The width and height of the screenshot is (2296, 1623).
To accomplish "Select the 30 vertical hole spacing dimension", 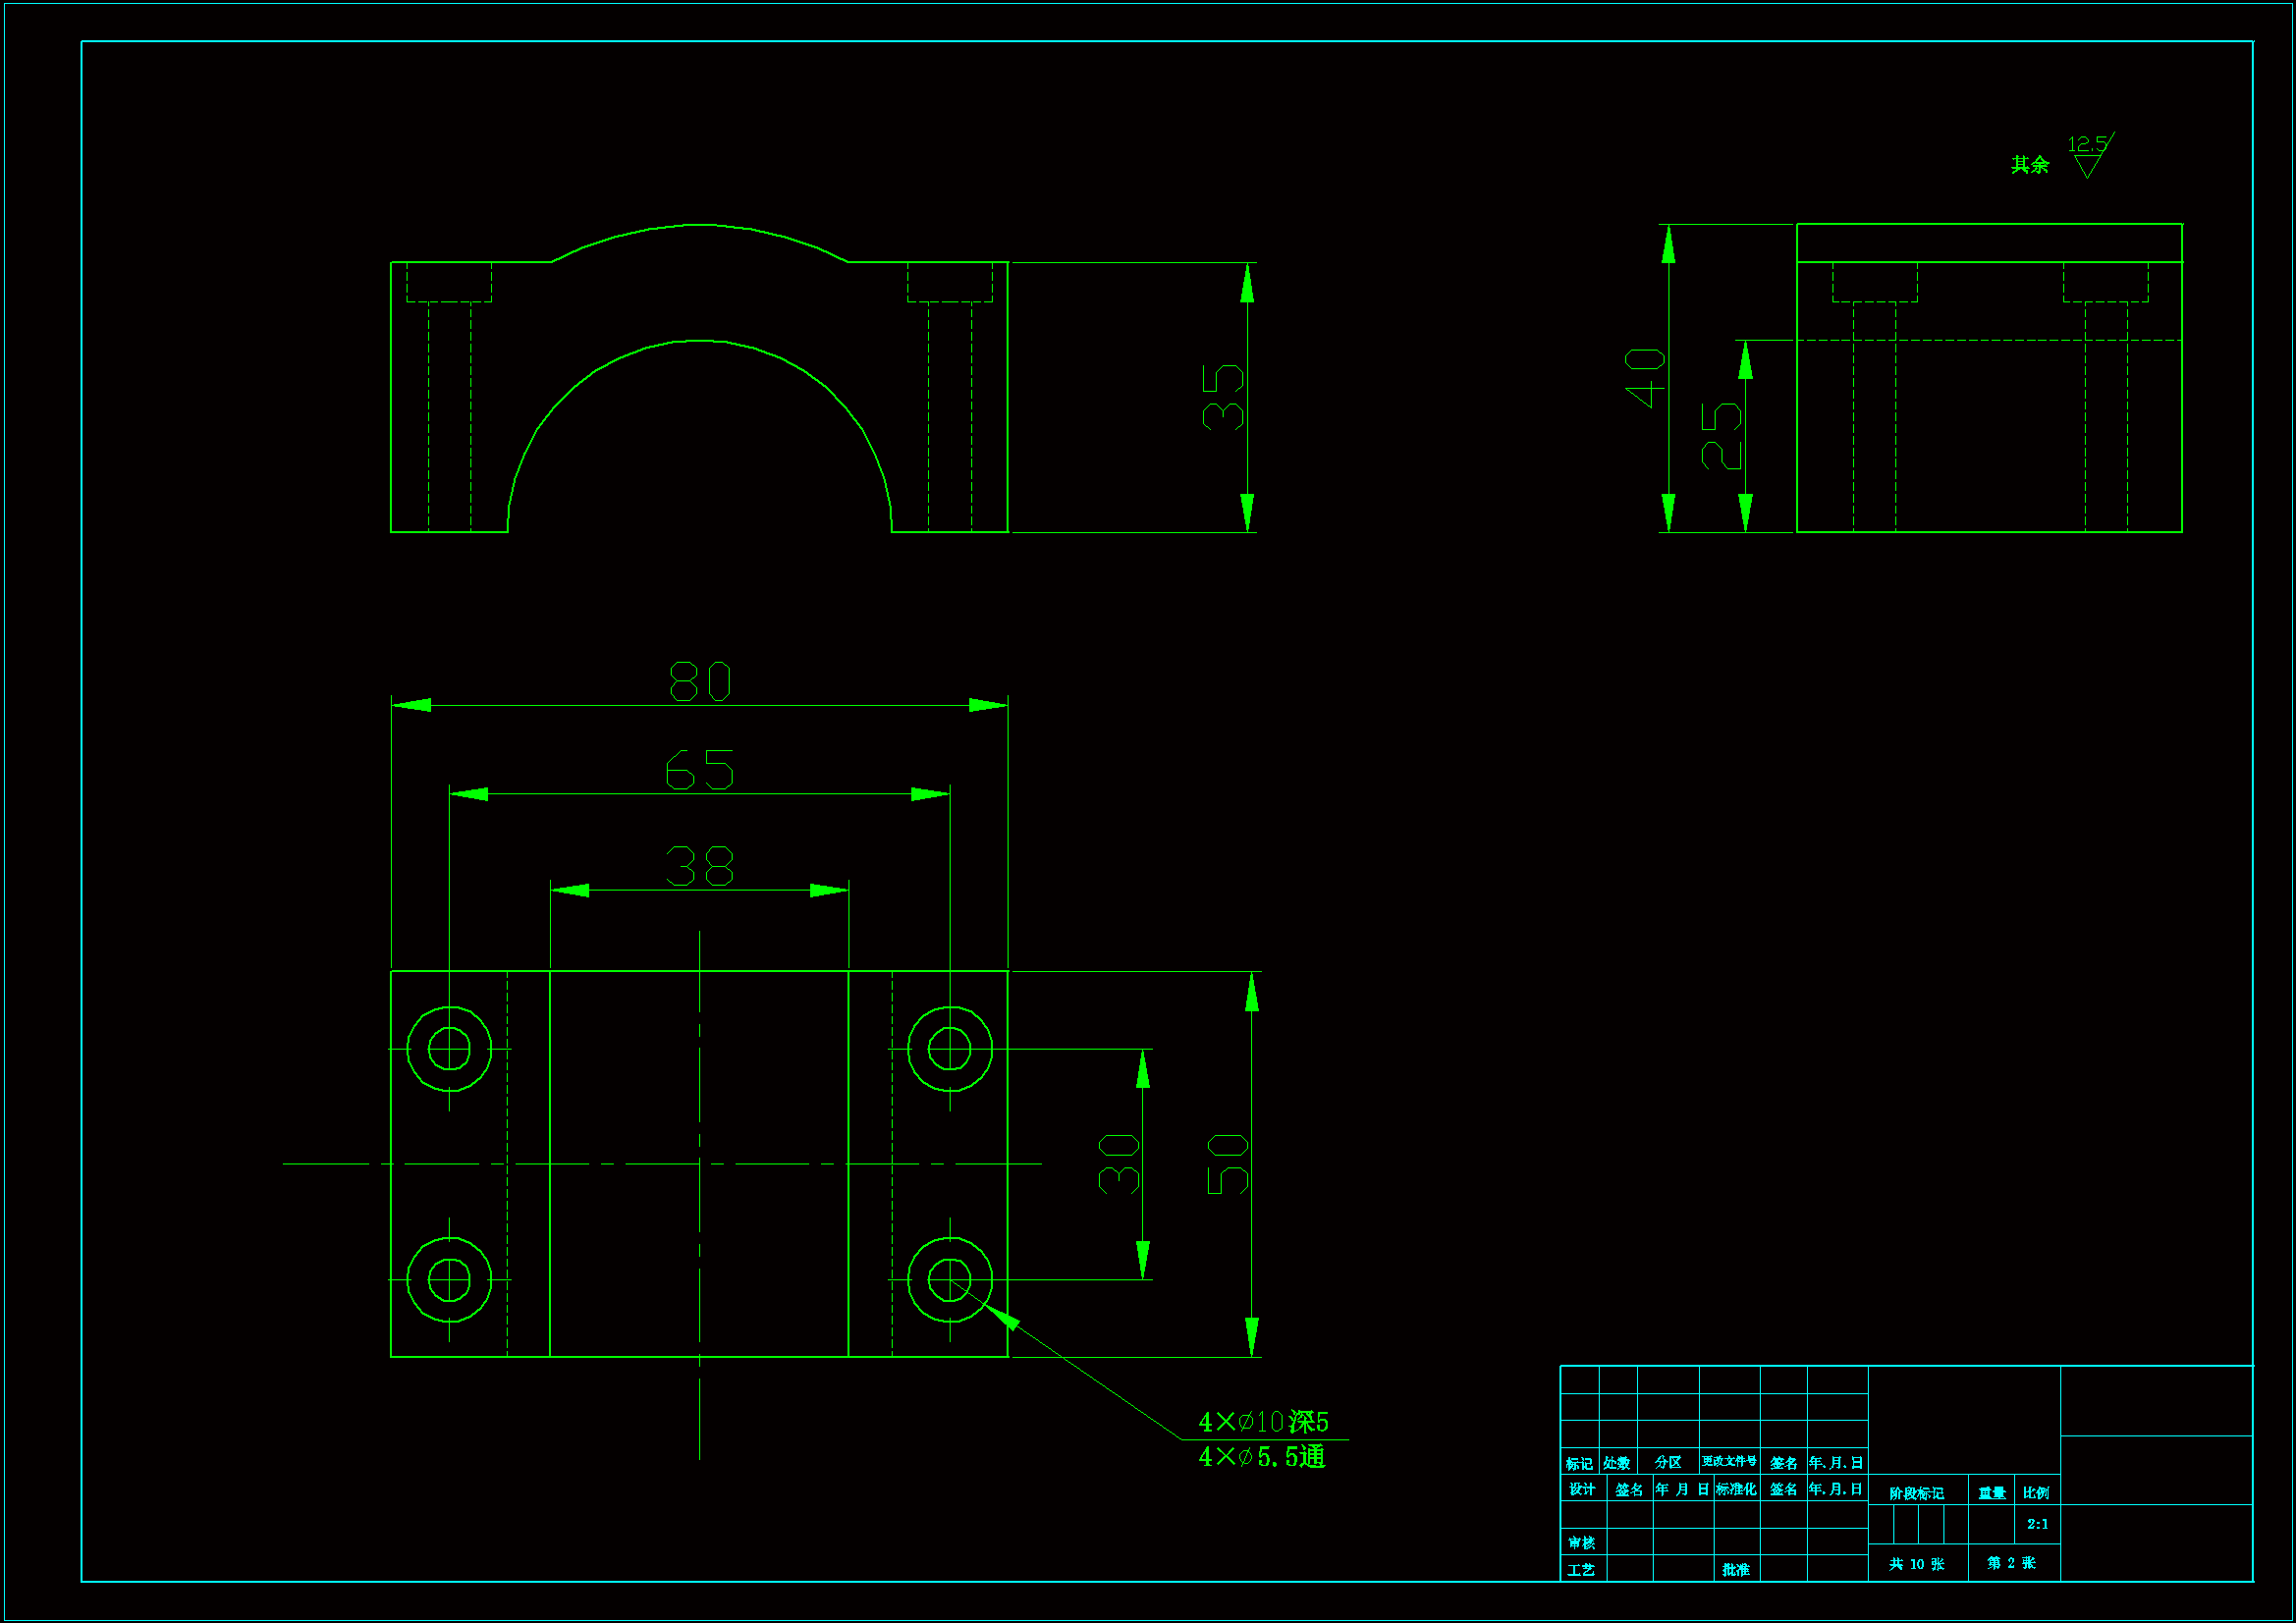I will tap(1118, 1164).
